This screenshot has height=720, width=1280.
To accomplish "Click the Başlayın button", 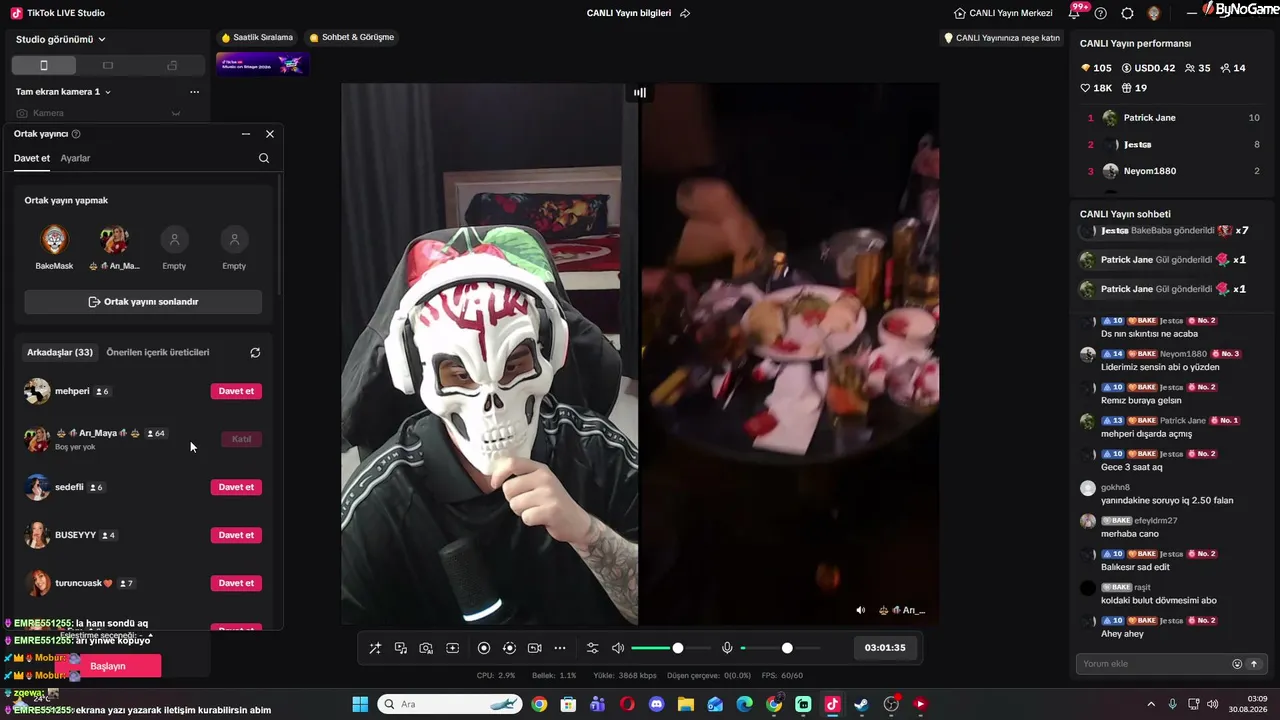I will coord(108,666).
